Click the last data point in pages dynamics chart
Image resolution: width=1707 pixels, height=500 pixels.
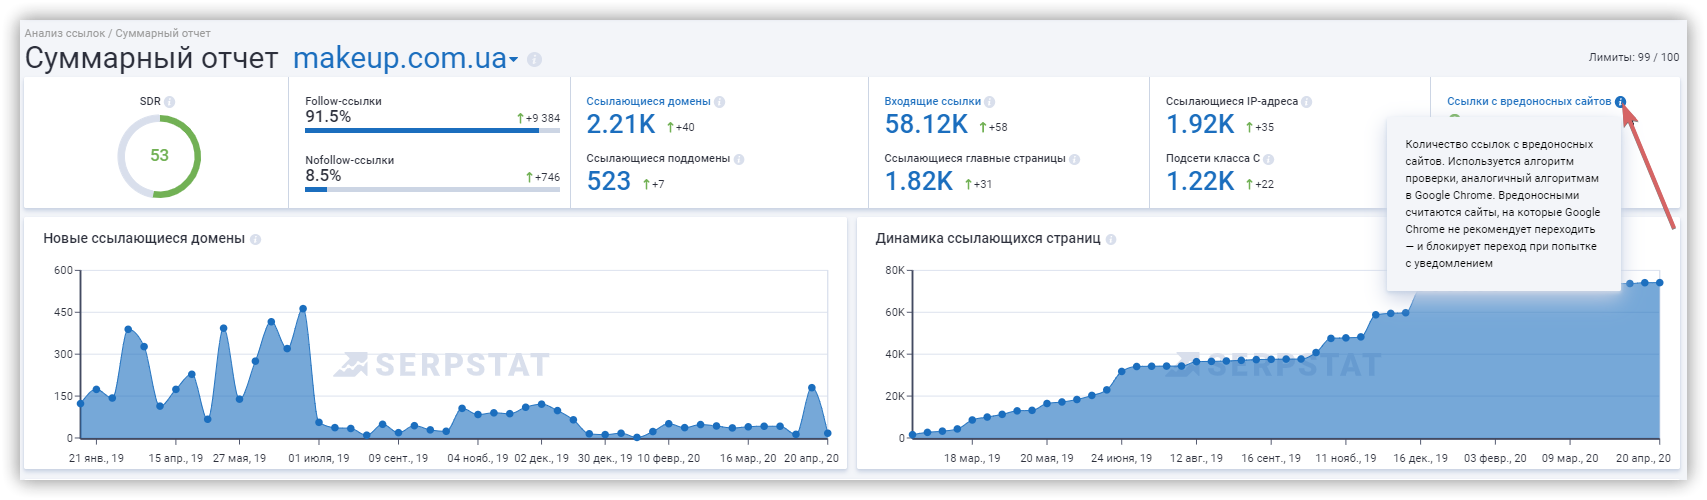point(1660,283)
